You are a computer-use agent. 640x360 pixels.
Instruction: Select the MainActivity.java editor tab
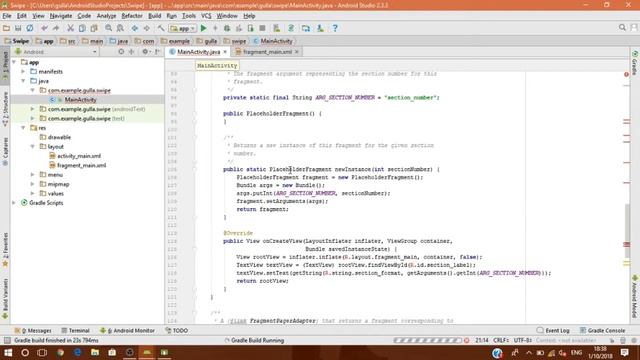[x=198, y=52]
